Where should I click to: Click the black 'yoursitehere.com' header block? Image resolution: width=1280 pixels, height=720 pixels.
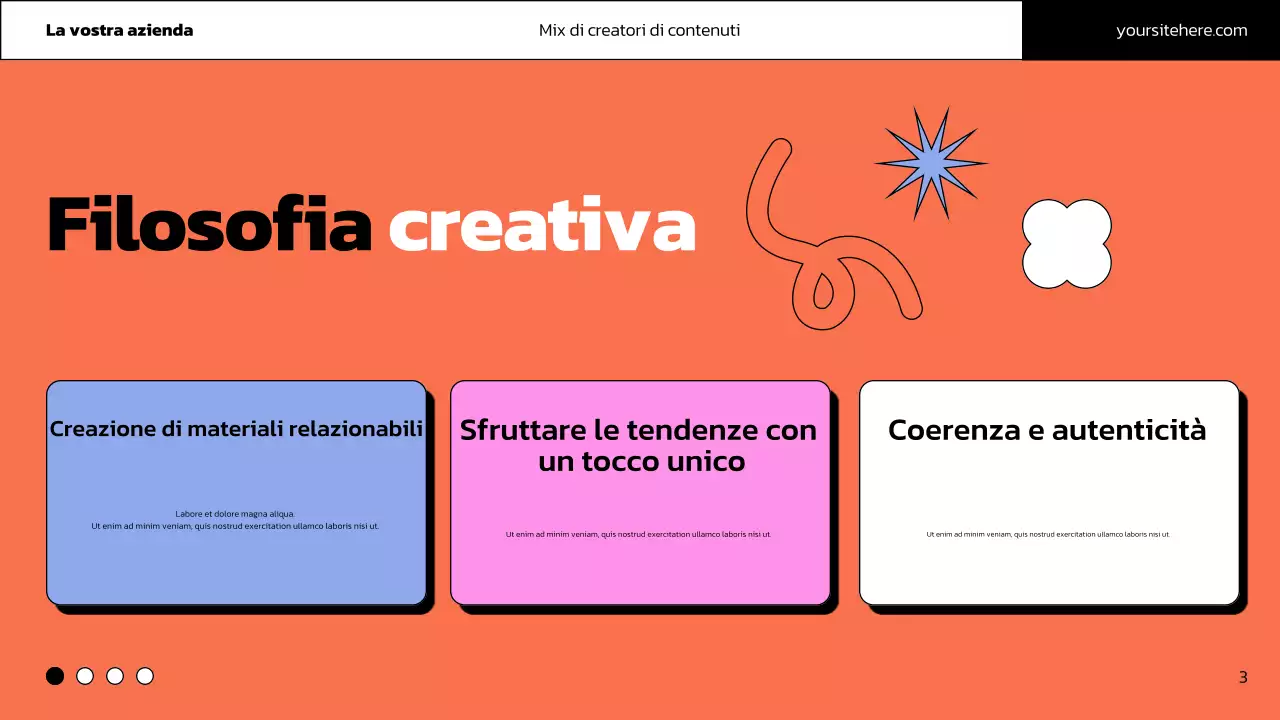[x=1181, y=30]
